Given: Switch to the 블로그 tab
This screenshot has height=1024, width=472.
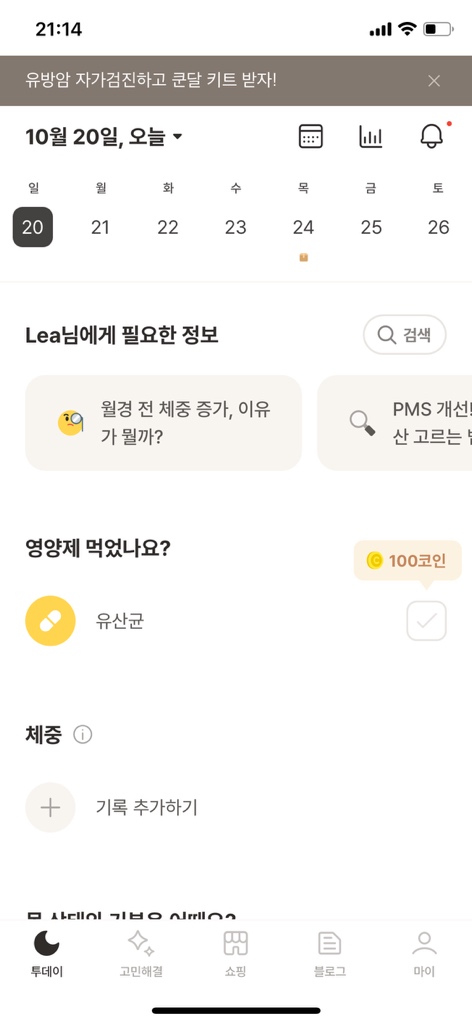Looking at the screenshot, I should [330, 953].
